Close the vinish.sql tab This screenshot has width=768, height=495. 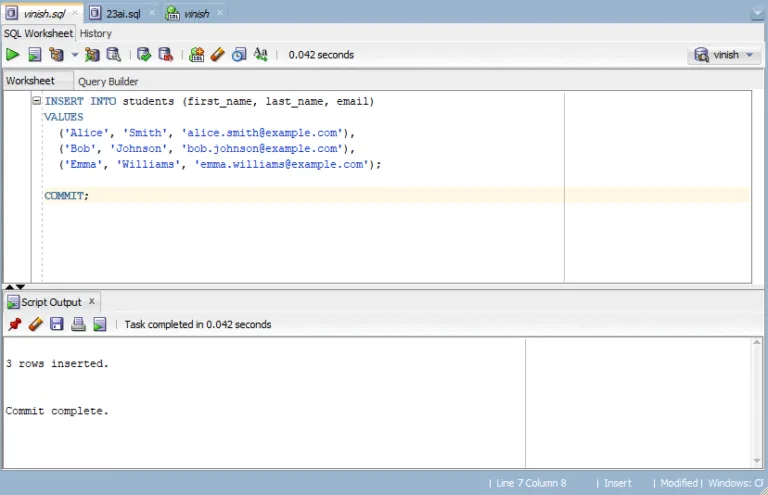point(75,13)
